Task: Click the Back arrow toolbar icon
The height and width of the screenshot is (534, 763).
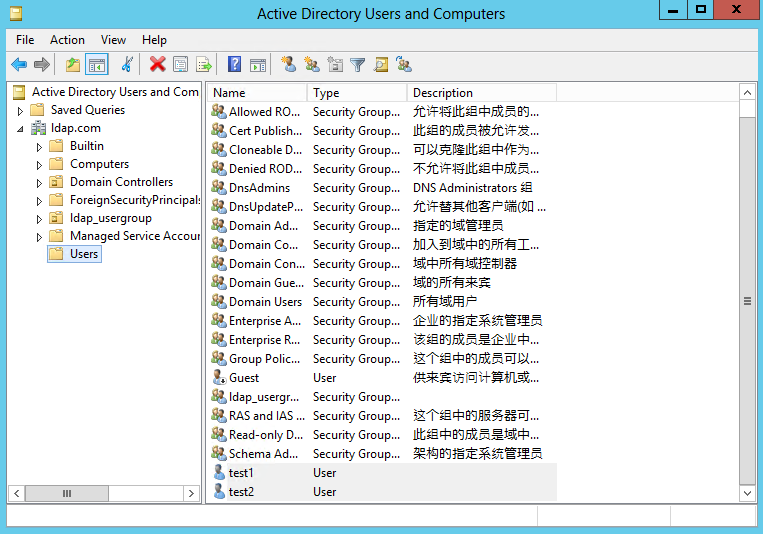Action: click(x=19, y=64)
